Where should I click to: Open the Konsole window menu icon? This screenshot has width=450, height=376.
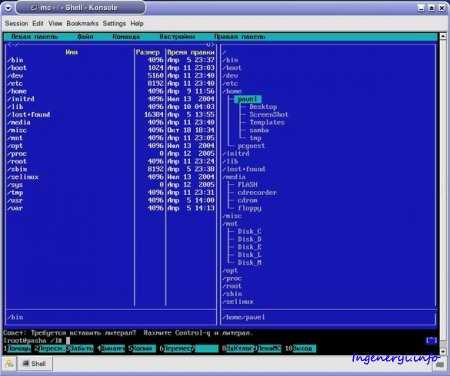click(x=7, y=7)
